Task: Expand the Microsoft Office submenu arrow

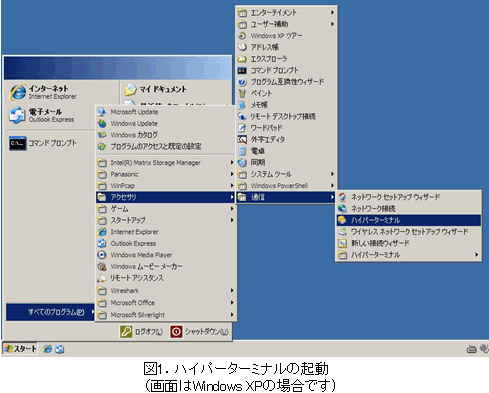Action: 232,303
